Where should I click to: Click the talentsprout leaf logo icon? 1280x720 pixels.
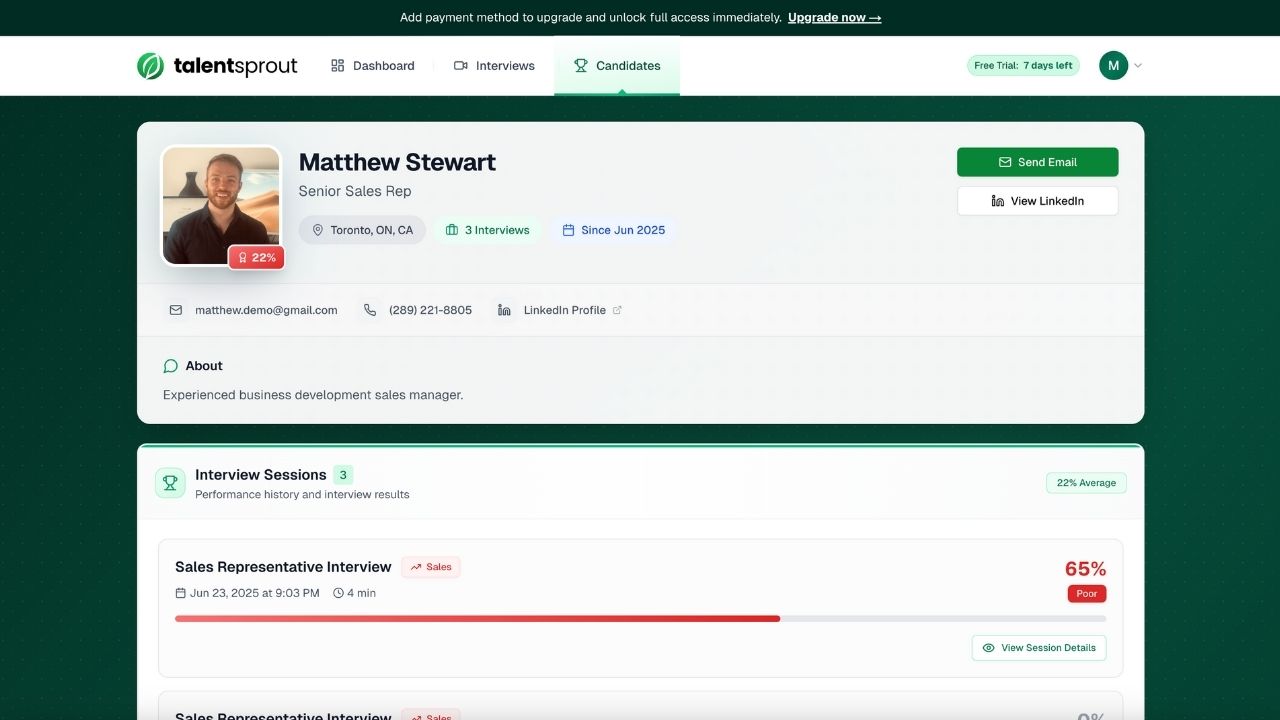pos(150,66)
